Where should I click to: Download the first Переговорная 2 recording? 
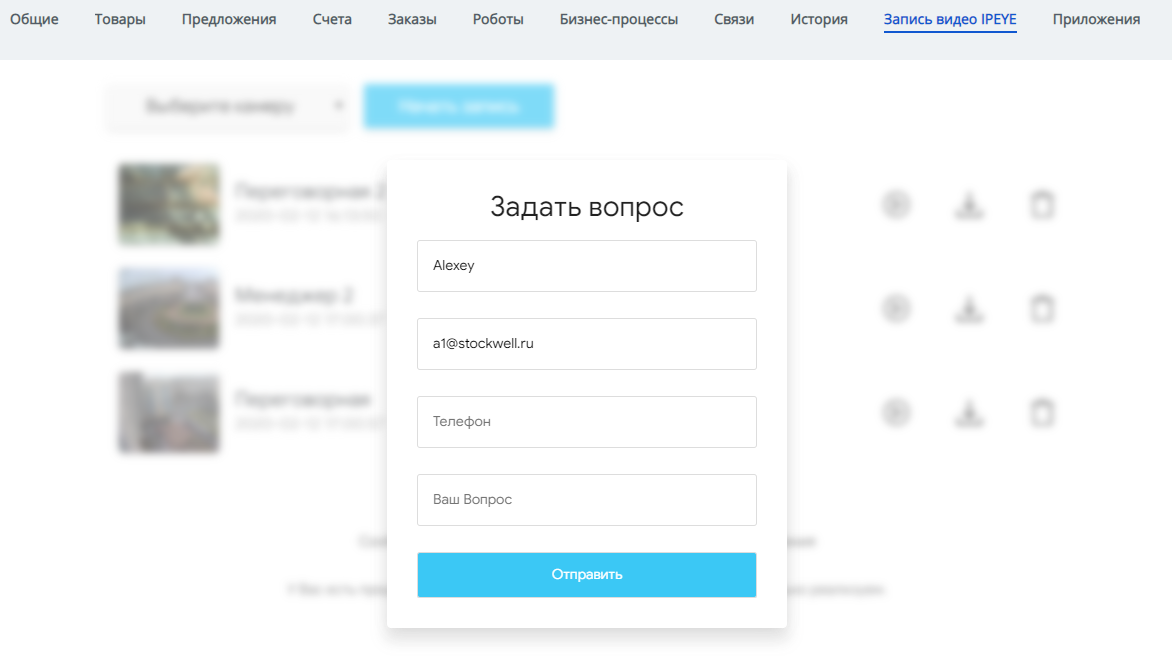pos(968,205)
